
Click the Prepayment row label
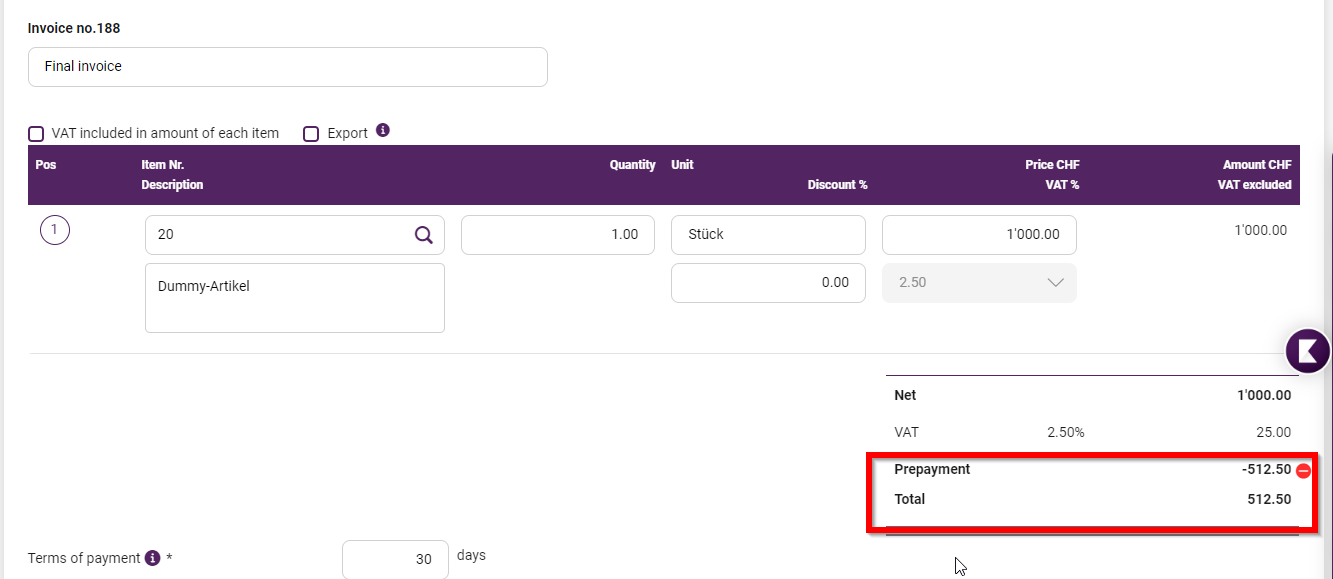tap(932, 469)
